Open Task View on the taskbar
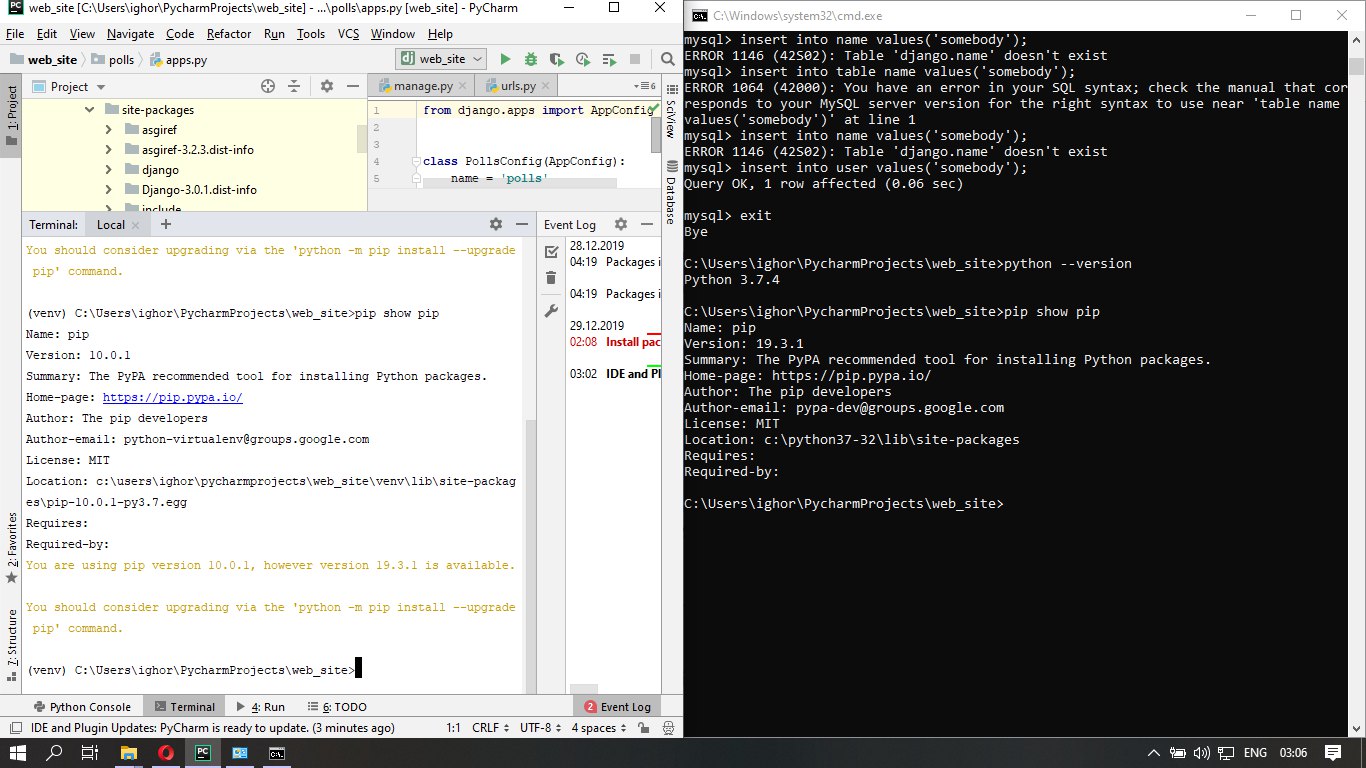1366x768 pixels. click(x=90, y=753)
